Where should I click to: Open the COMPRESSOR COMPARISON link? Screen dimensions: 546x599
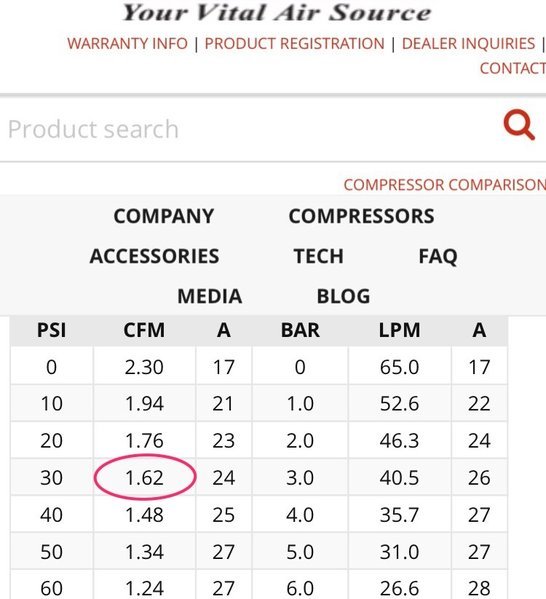pyautogui.click(x=445, y=185)
